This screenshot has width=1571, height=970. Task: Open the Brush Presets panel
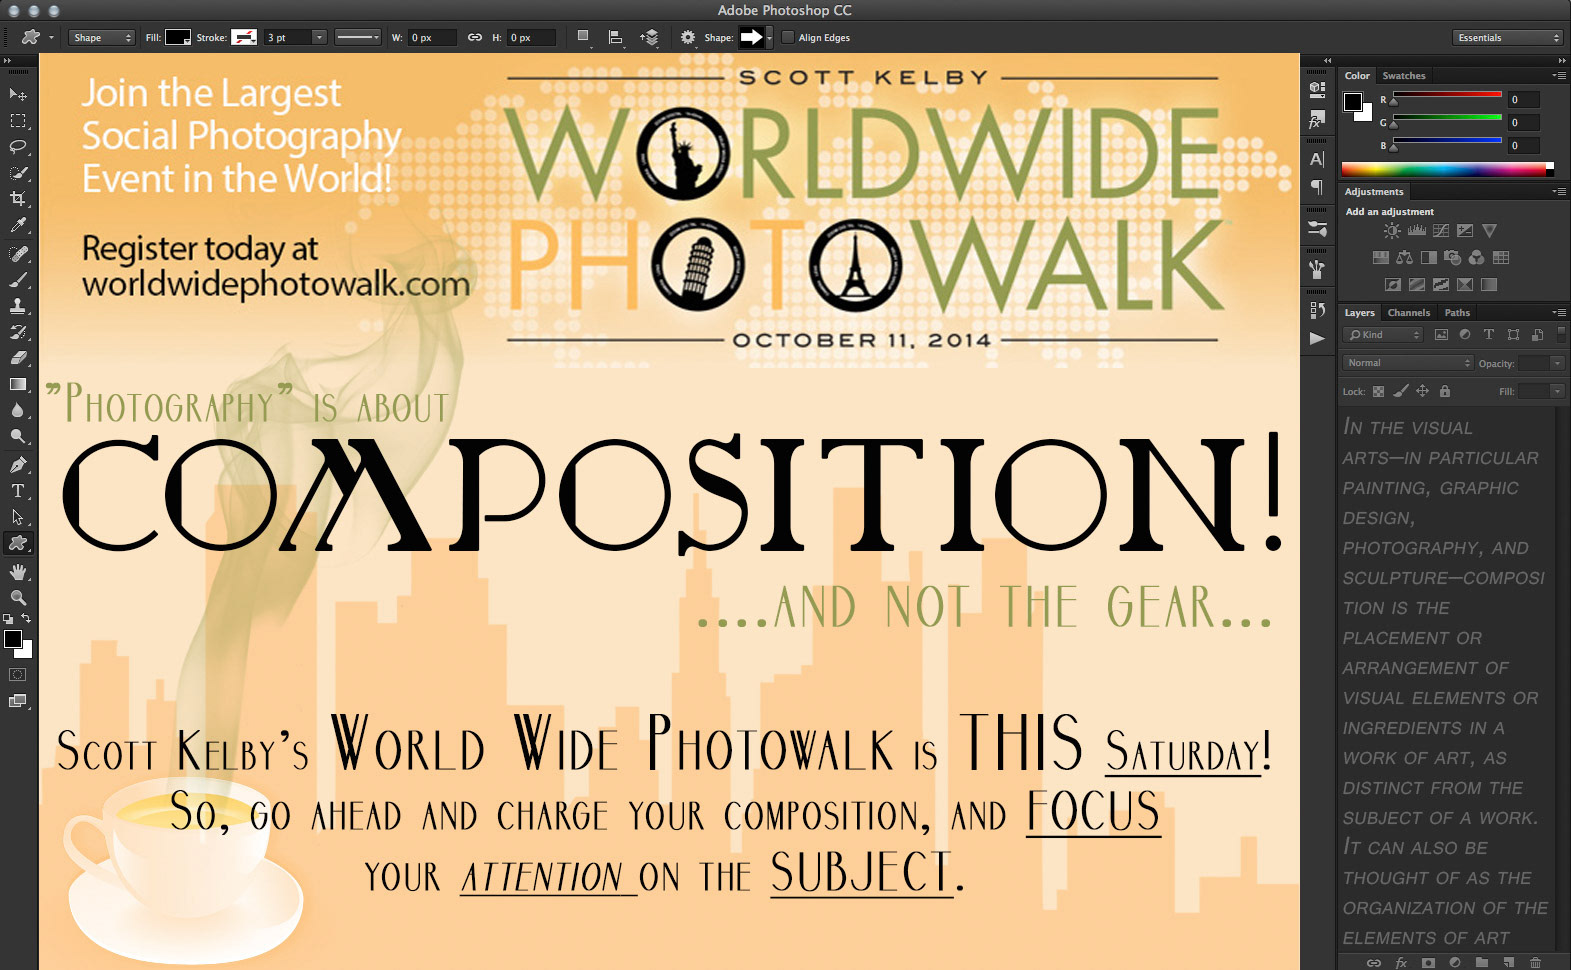(x=1317, y=269)
